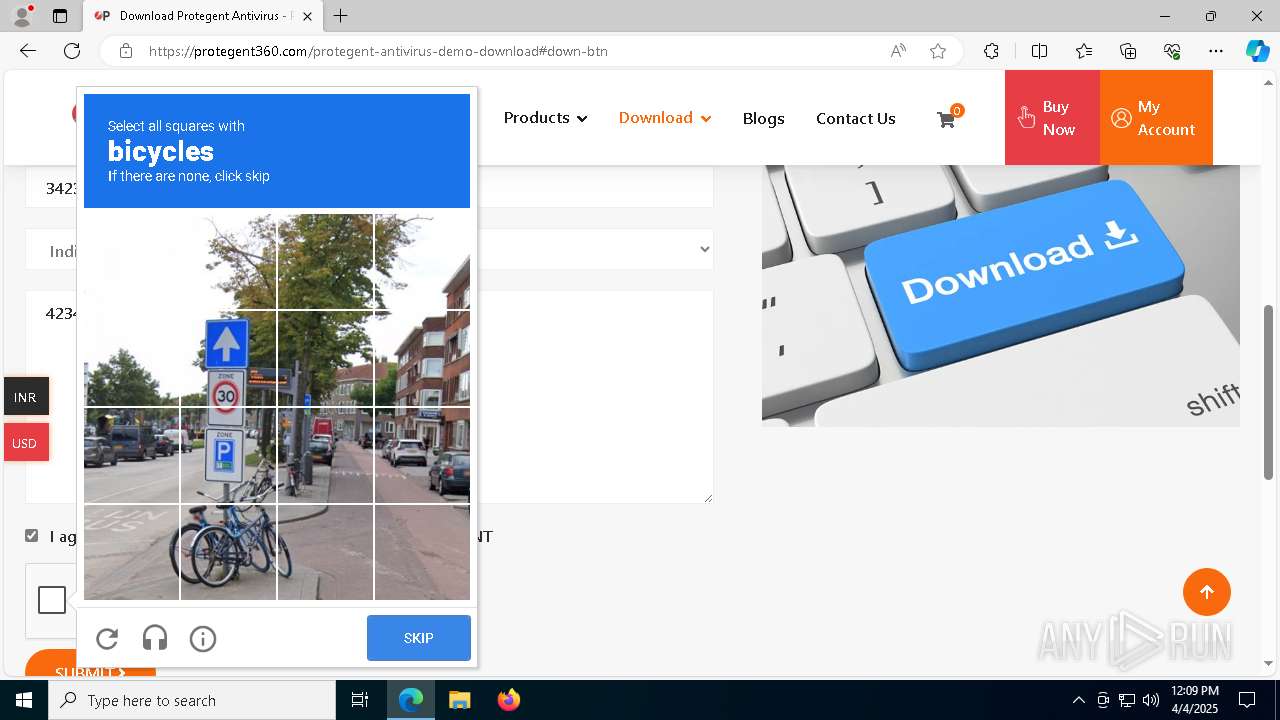Tick the reCAPTCHA checkbox
1280x720 pixels.
(52, 600)
